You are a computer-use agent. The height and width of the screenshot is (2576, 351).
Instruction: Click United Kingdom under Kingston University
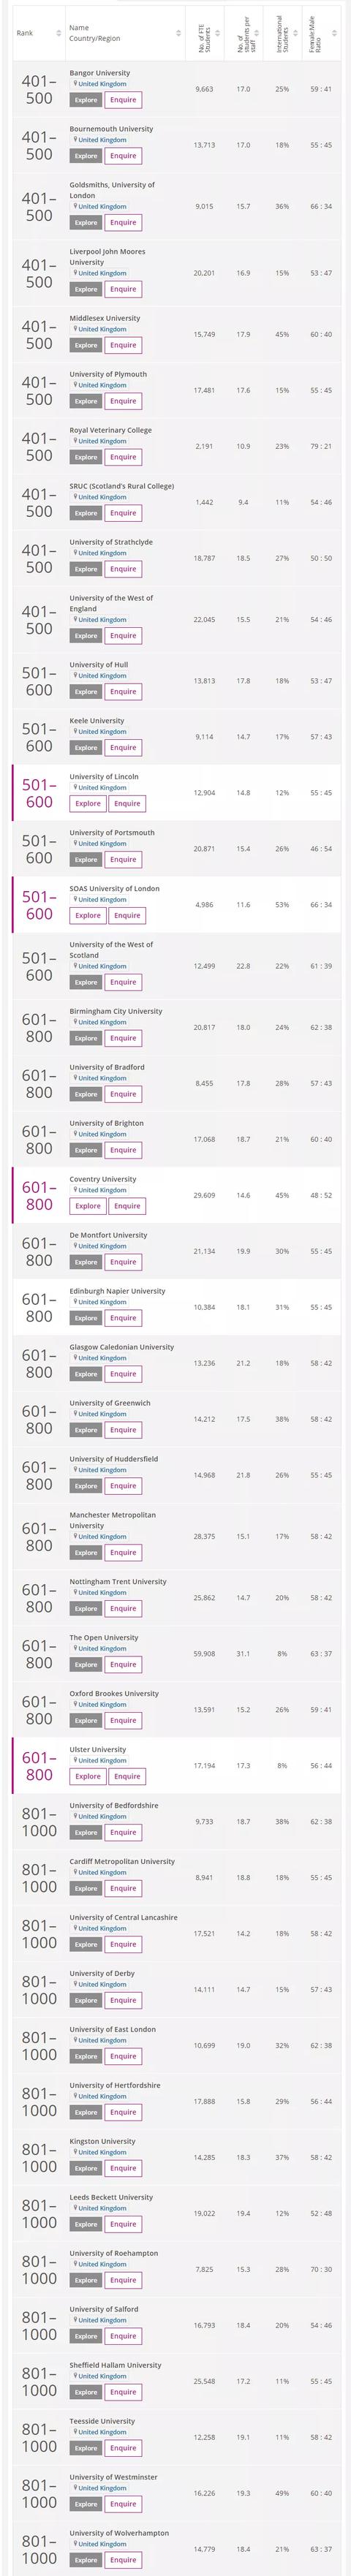coord(102,2152)
